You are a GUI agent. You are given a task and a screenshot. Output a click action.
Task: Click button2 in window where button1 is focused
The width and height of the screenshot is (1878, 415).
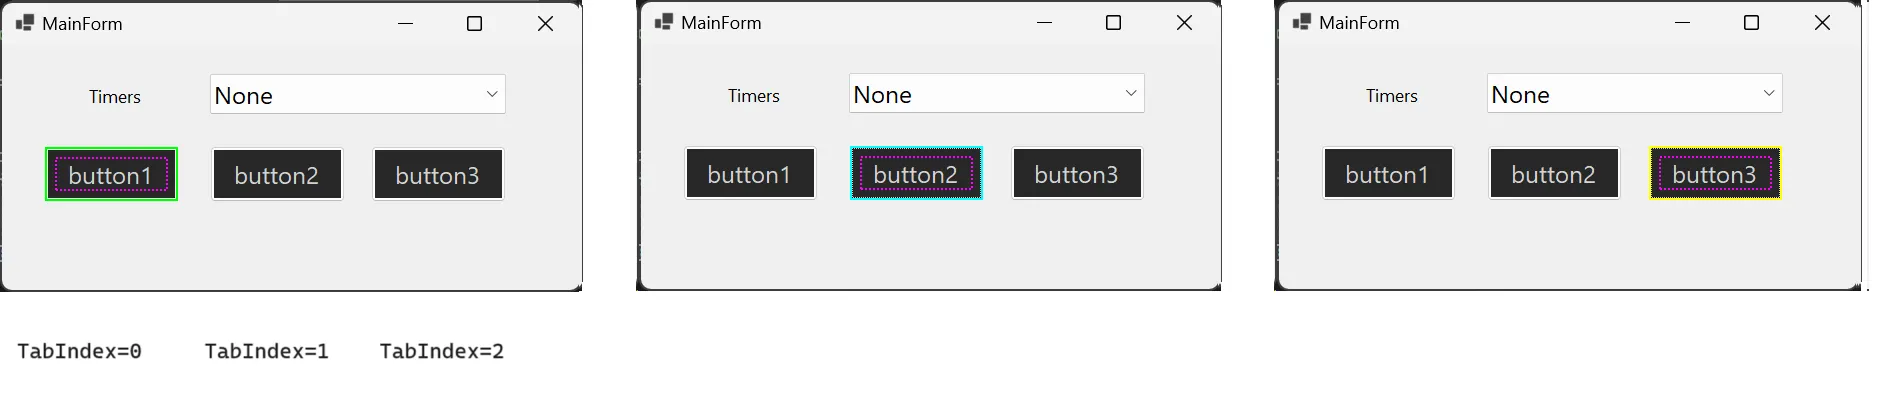277,175
